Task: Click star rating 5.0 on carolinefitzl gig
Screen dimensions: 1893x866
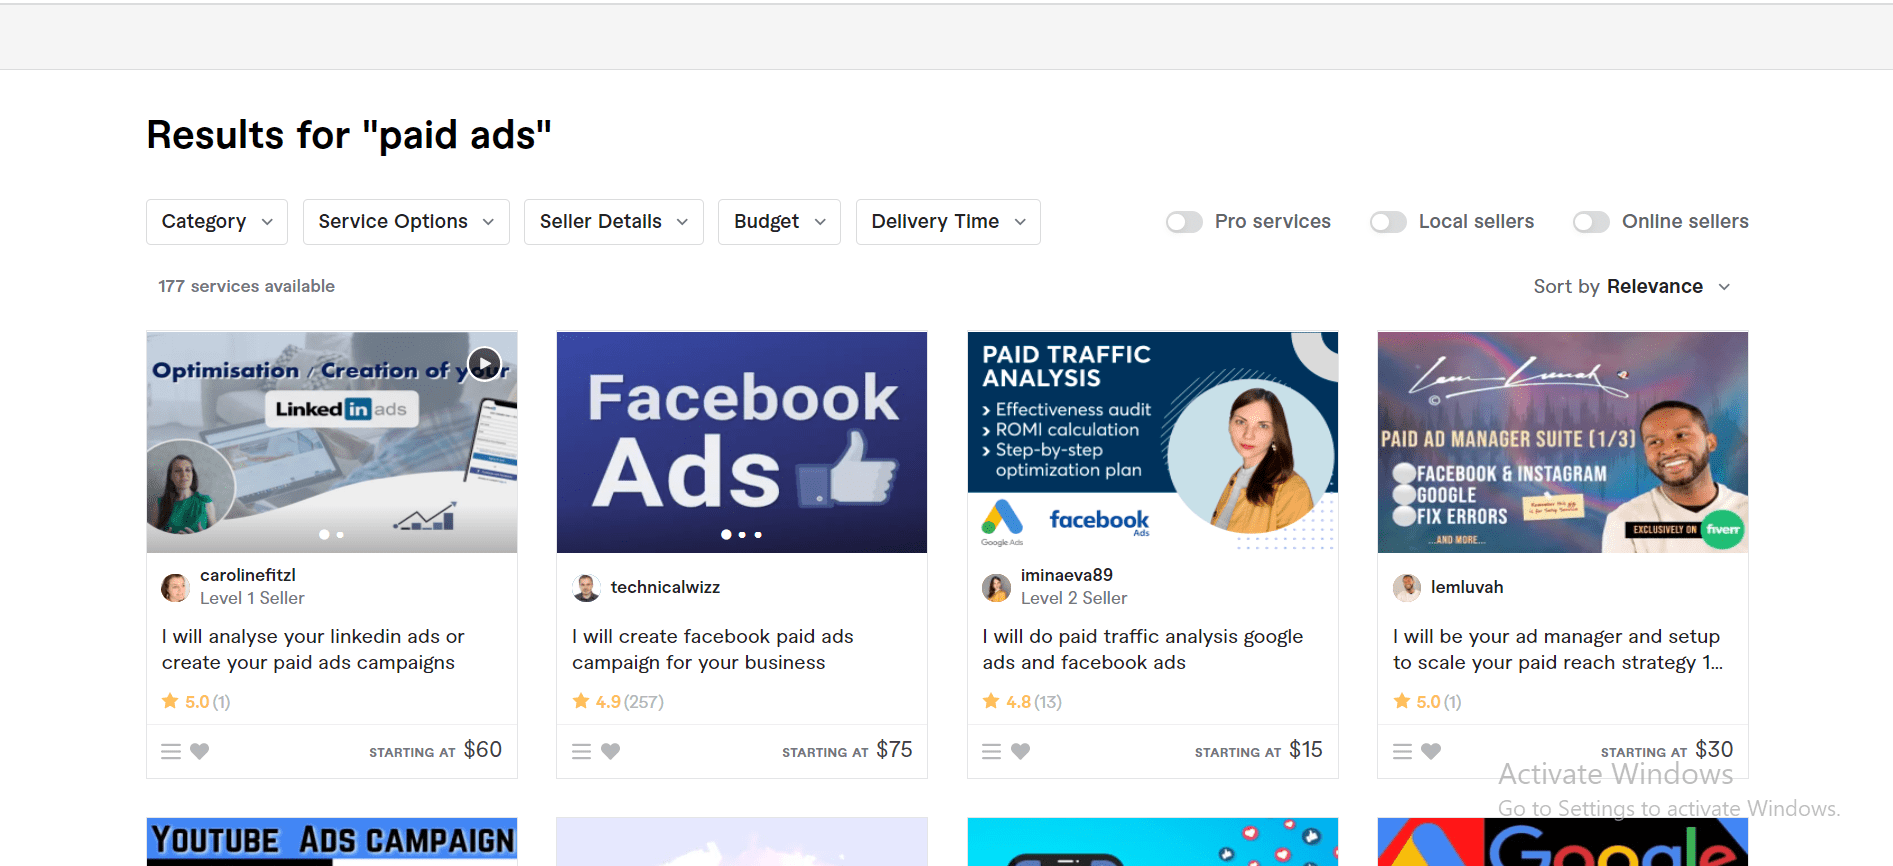Action: [x=196, y=702]
